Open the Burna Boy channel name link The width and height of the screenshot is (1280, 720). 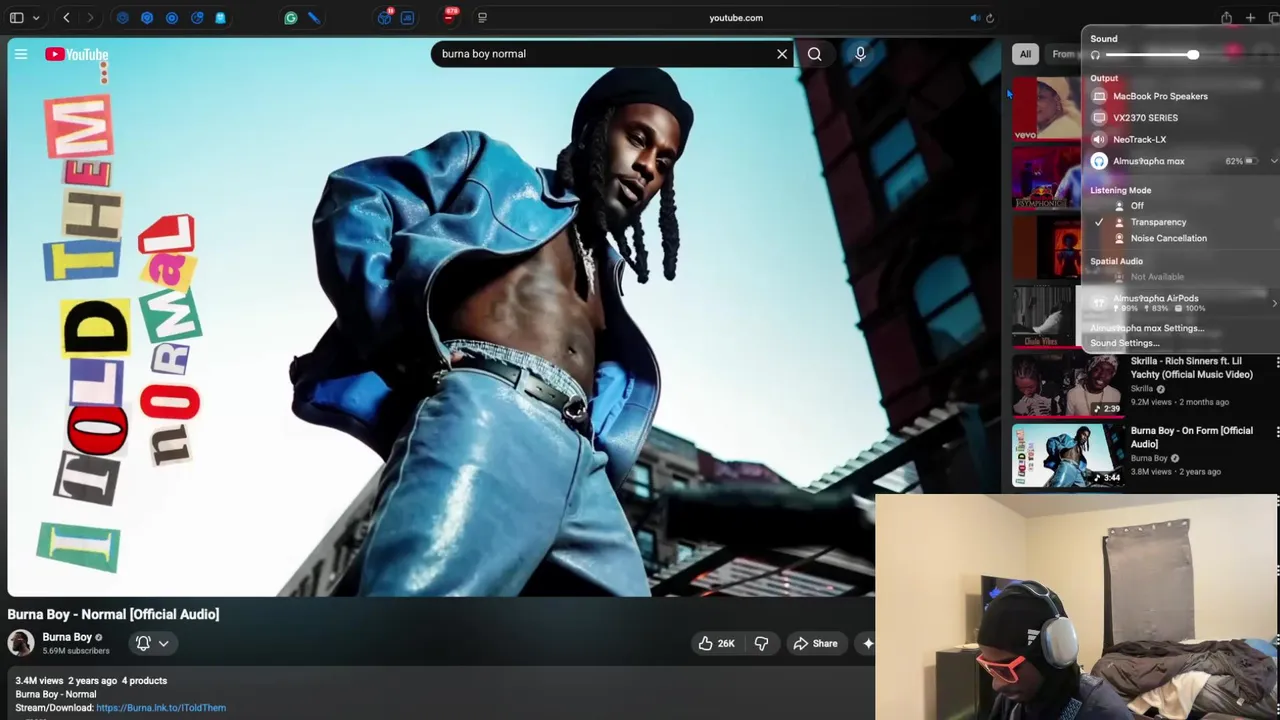point(67,637)
